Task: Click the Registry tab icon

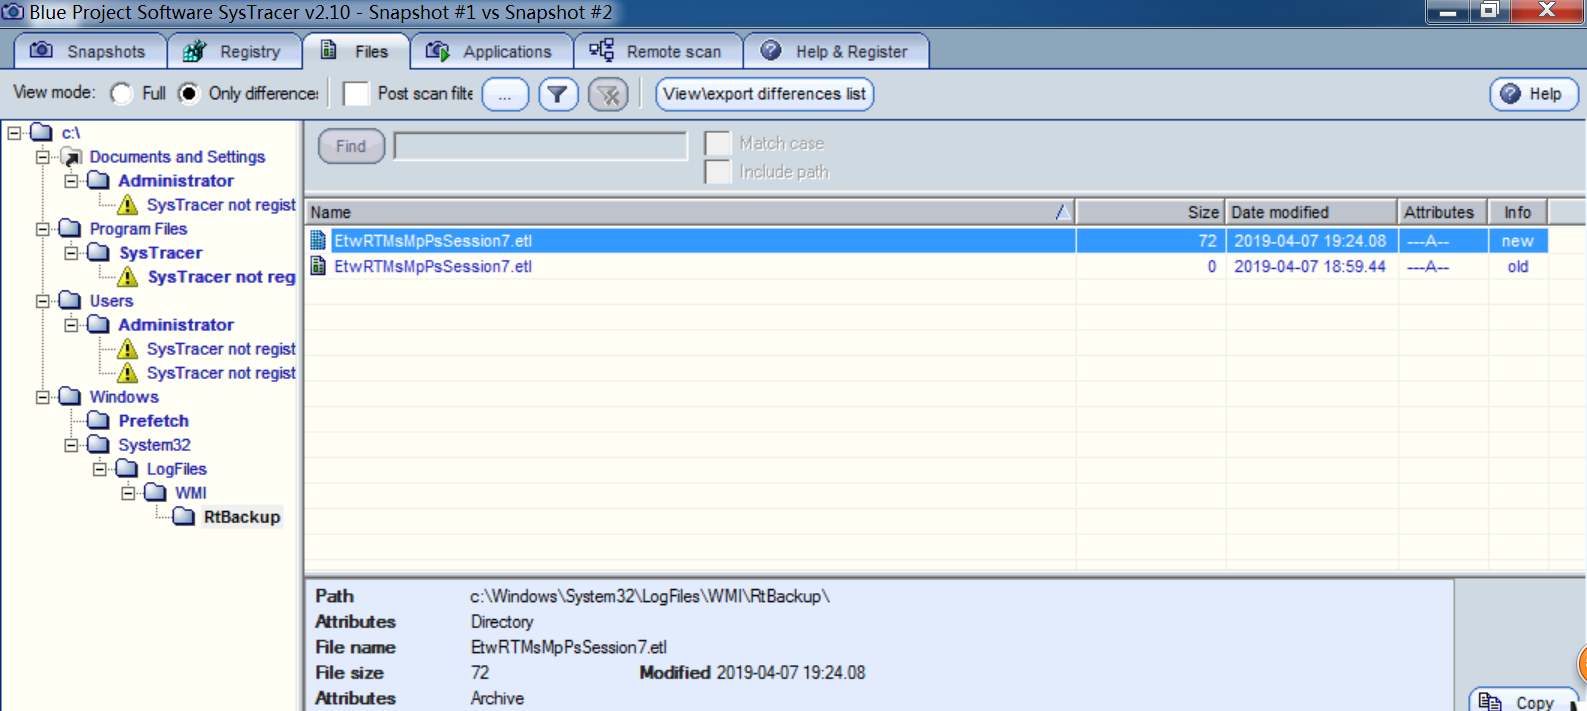Action: [x=194, y=51]
